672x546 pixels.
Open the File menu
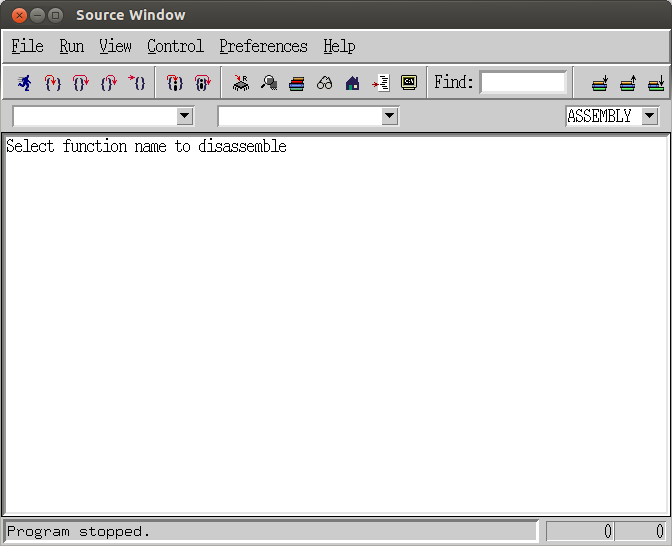click(27, 46)
